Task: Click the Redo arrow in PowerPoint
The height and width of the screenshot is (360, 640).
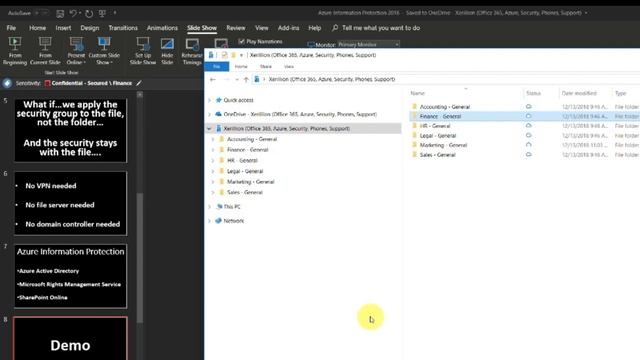Action: point(89,13)
